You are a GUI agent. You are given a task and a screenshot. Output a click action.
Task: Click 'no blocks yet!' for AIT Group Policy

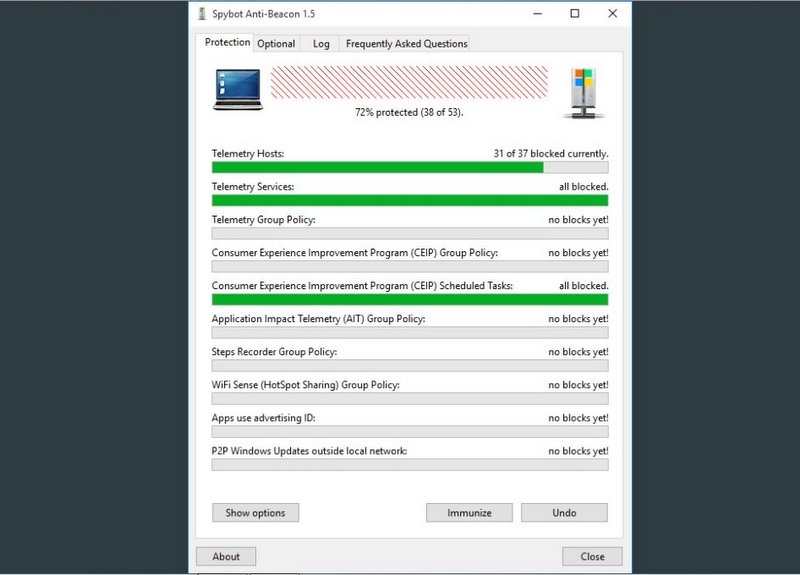579,319
